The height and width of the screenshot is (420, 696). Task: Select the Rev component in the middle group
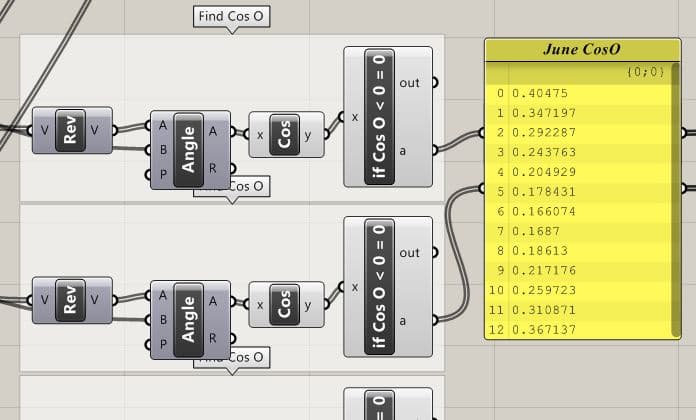tap(71, 300)
